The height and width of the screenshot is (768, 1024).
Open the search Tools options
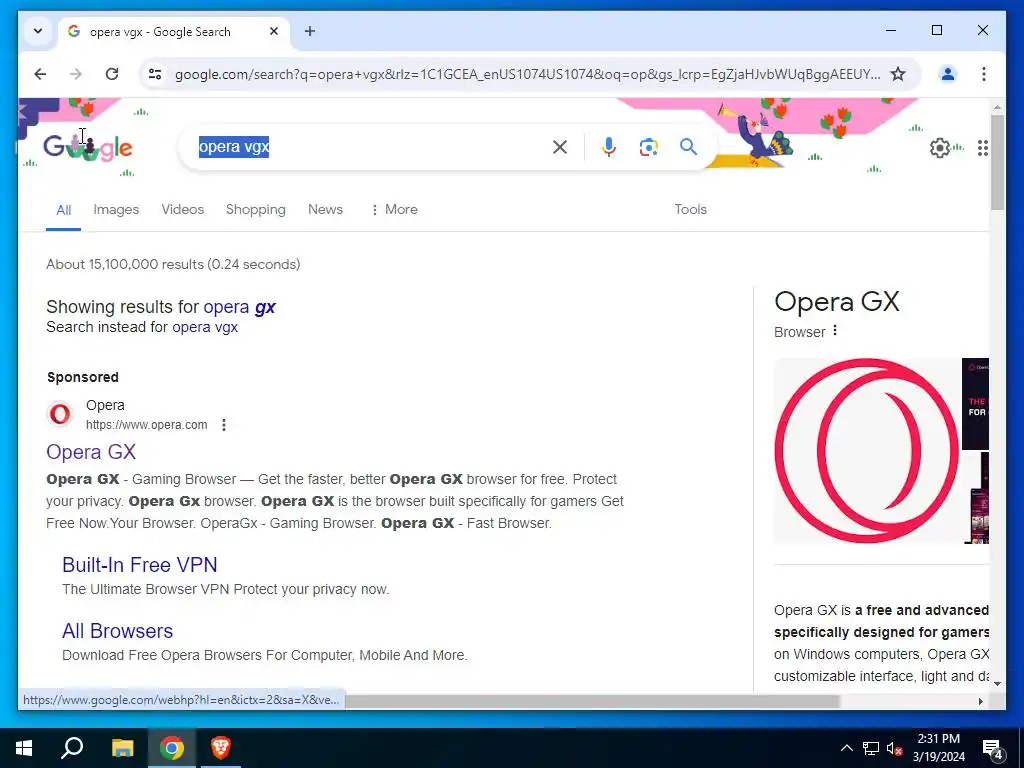point(690,210)
